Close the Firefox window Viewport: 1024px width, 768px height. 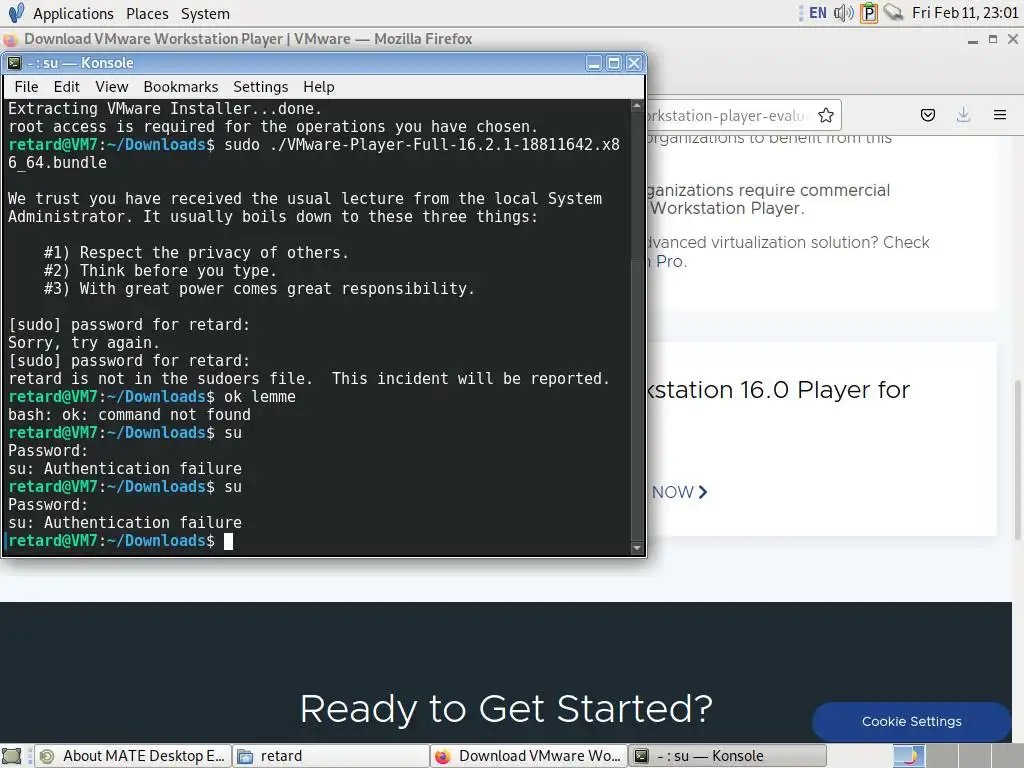click(x=1013, y=40)
